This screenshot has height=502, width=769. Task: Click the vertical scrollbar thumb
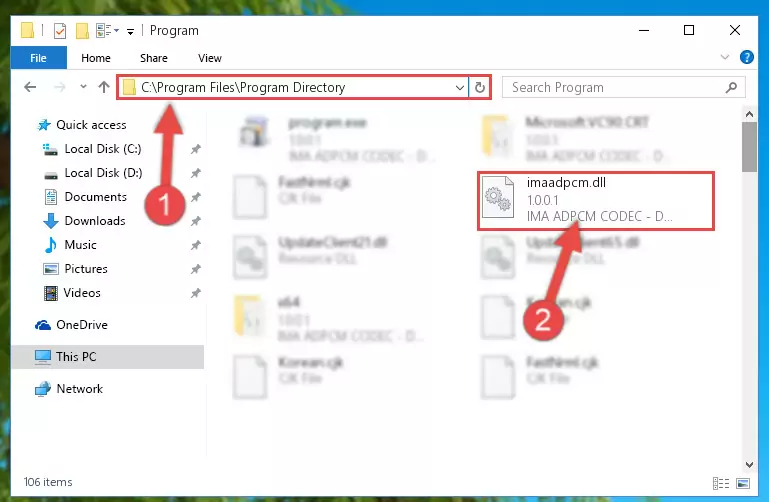(749, 147)
